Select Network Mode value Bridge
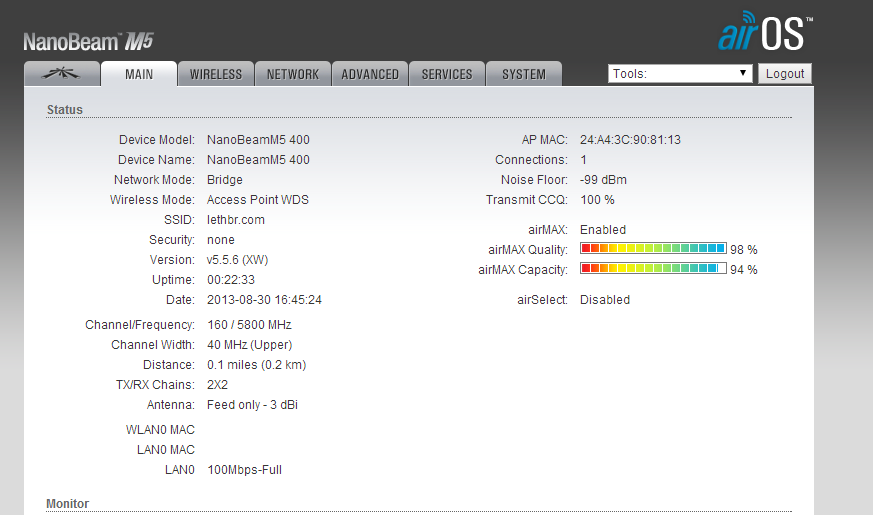The width and height of the screenshot is (873, 515). (225, 180)
